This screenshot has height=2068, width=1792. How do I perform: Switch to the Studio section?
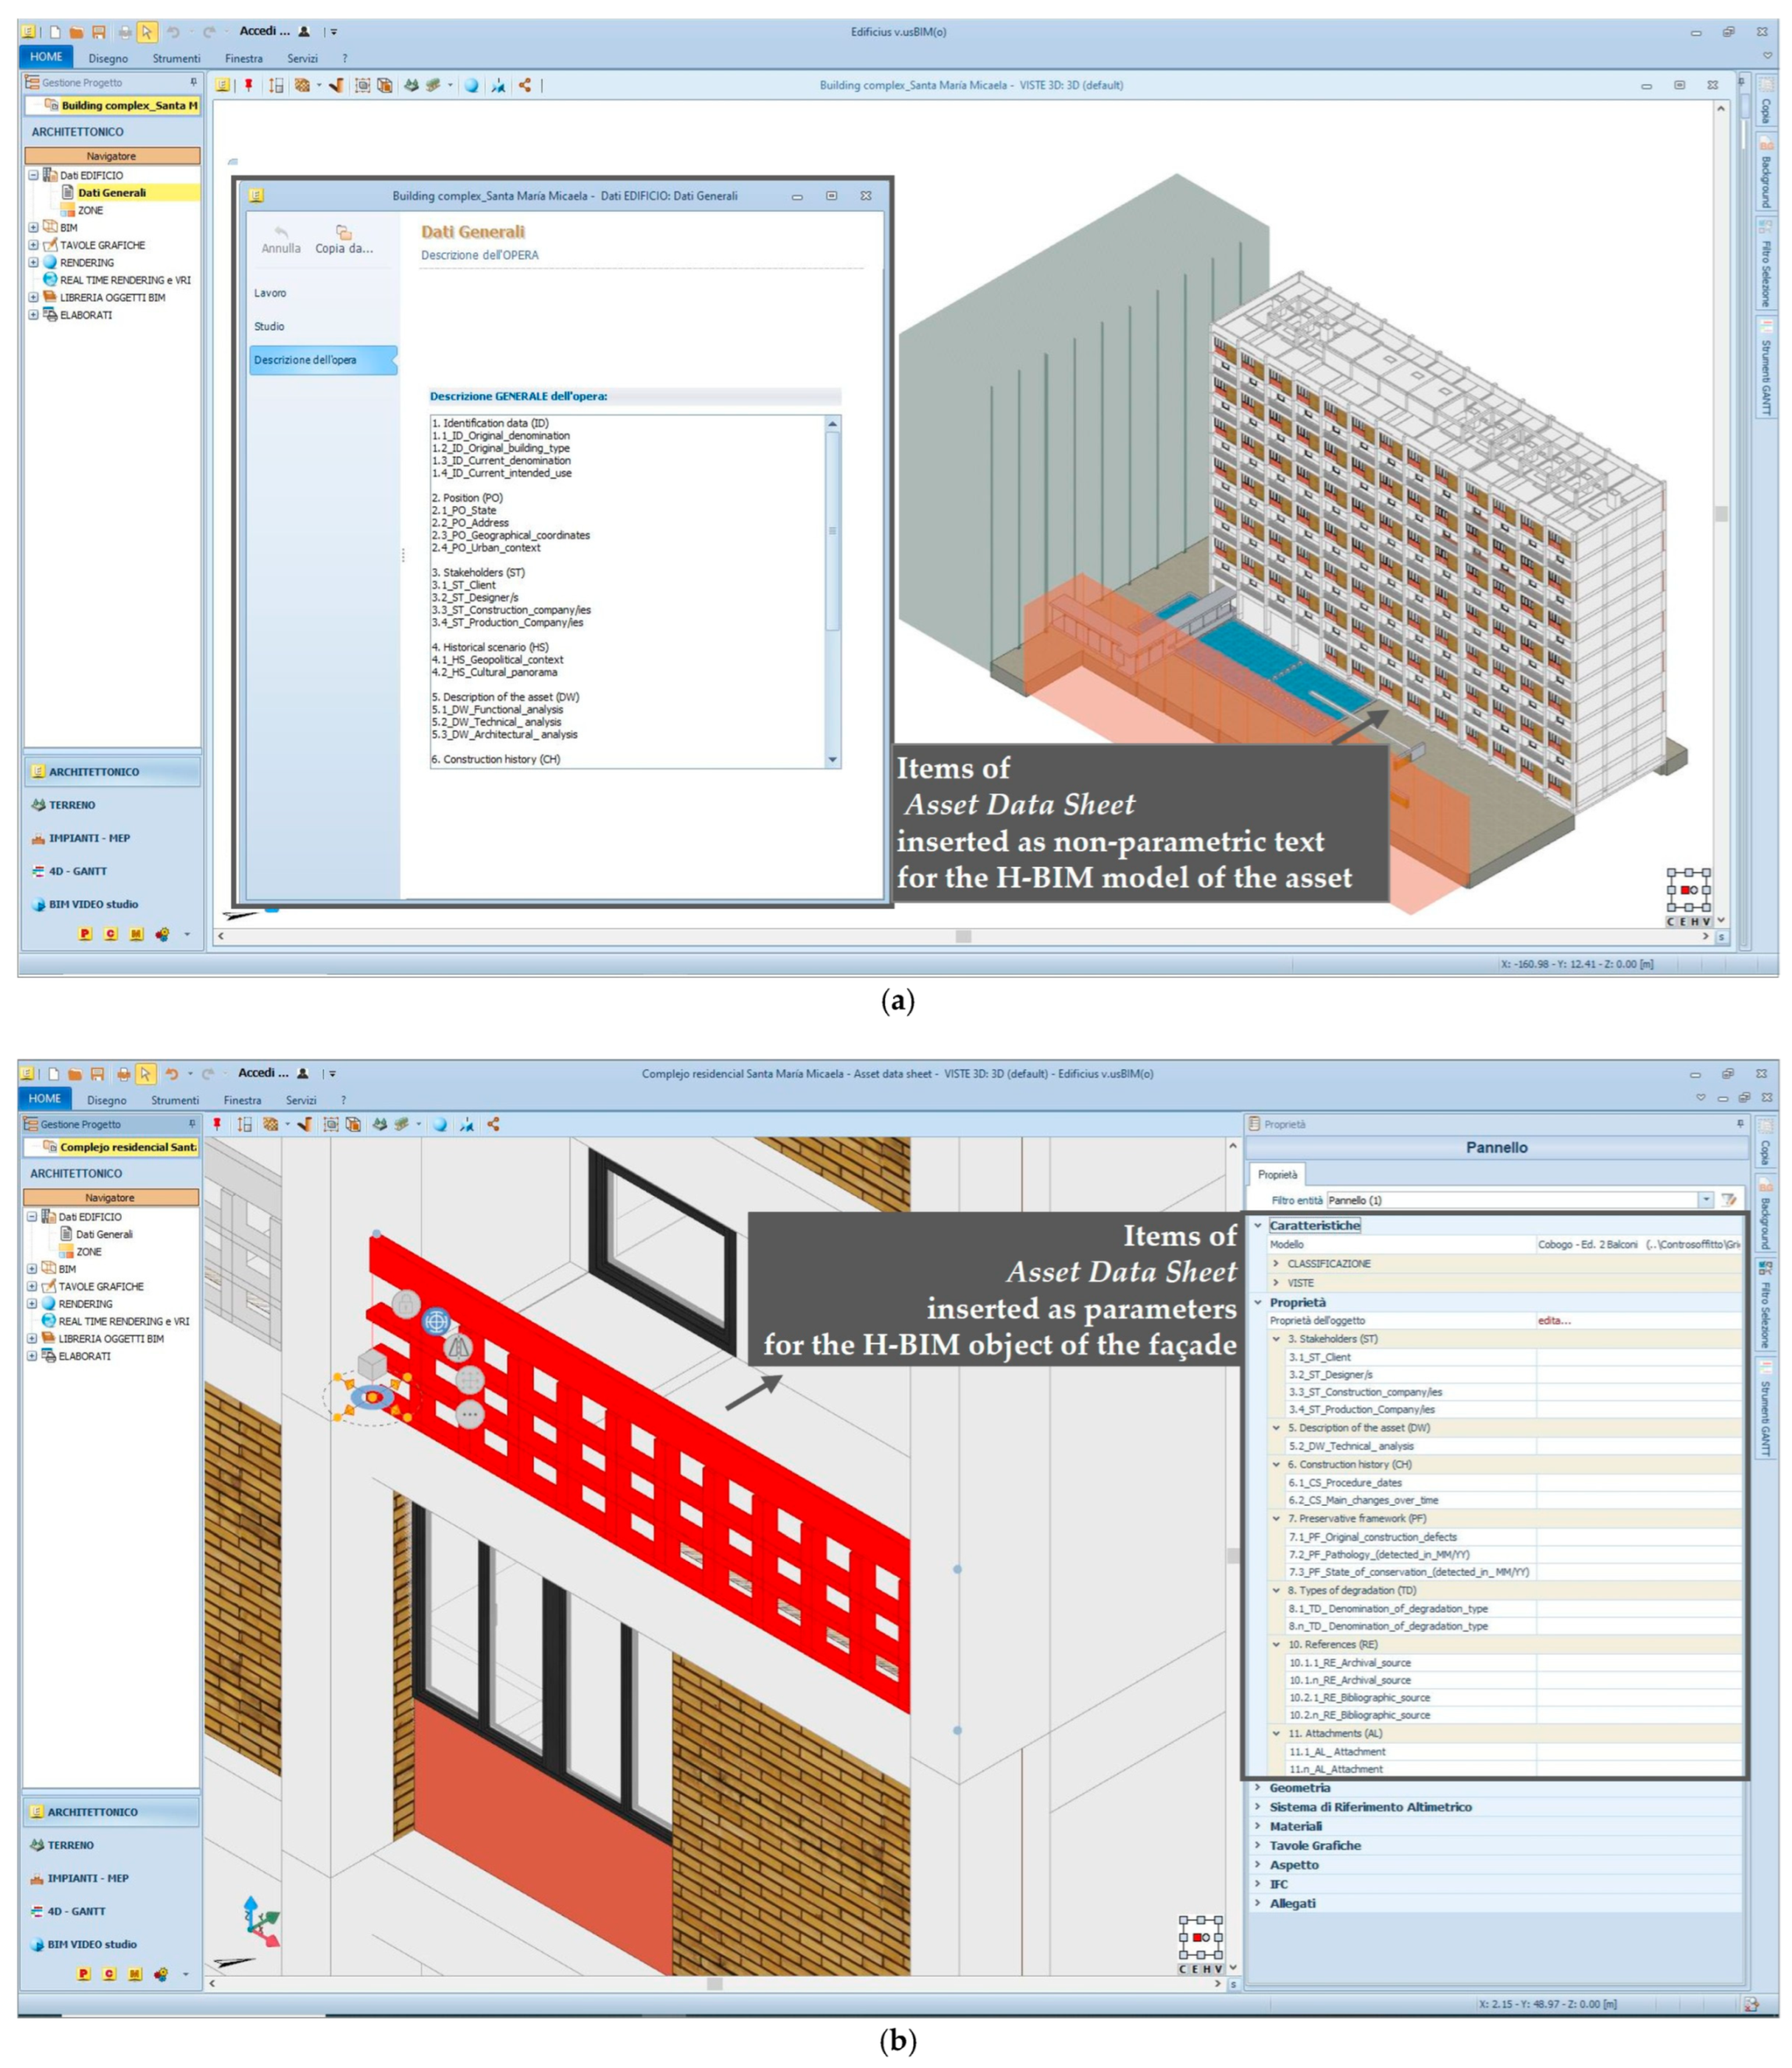pos(269,326)
